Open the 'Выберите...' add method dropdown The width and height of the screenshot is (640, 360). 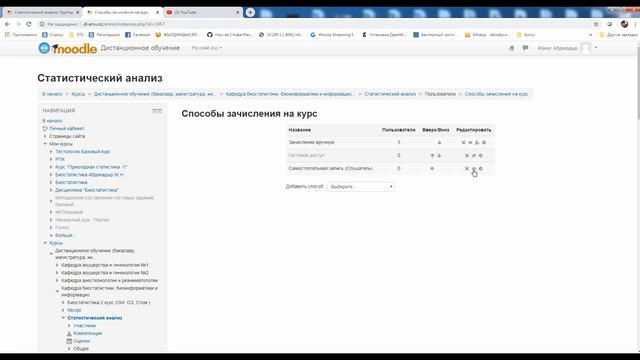[361, 187]
